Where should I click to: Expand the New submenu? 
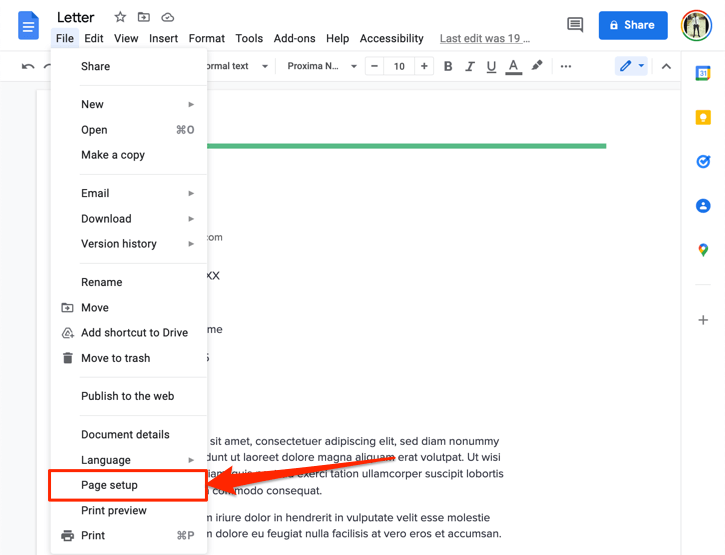(x=129, y=105)
